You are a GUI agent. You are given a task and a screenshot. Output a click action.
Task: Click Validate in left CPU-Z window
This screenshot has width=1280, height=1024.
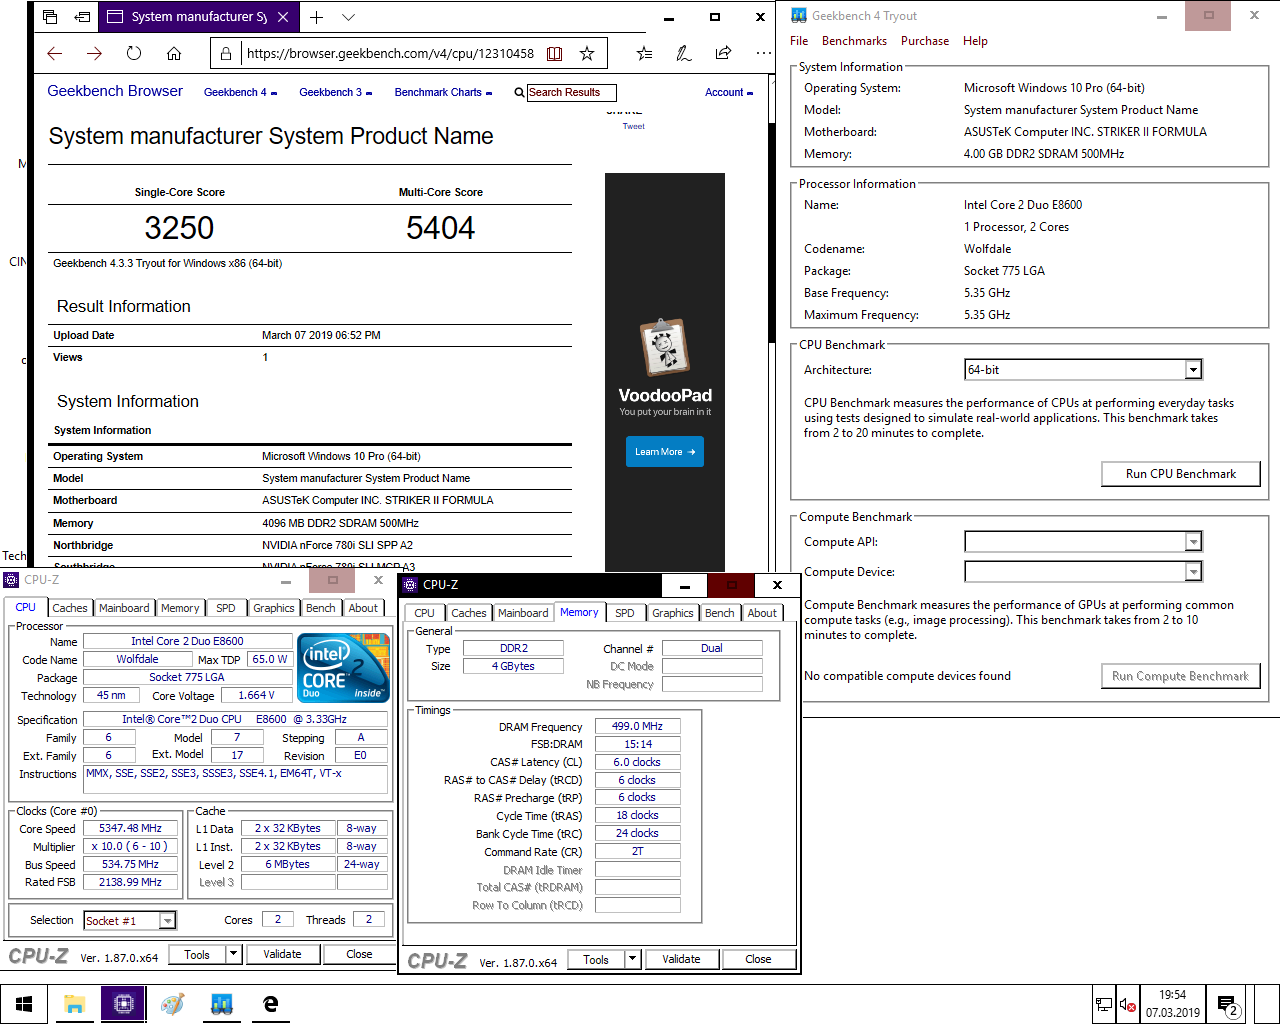(282, 954)
